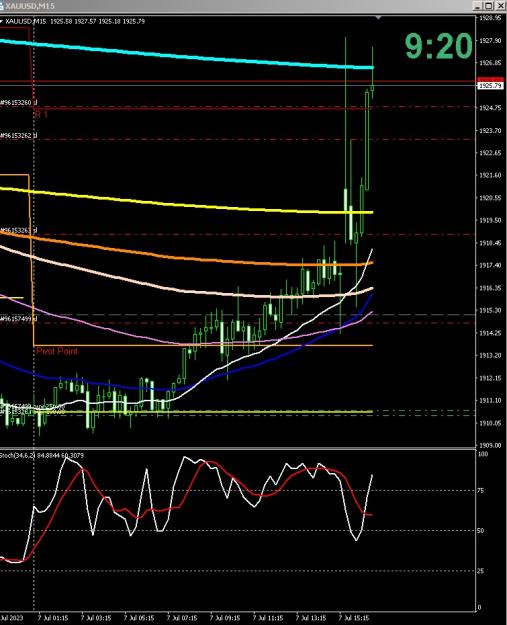507x625 pixels.
Task: Minimize the XAUUSD,M15 chart window
Action: point(478,6)
